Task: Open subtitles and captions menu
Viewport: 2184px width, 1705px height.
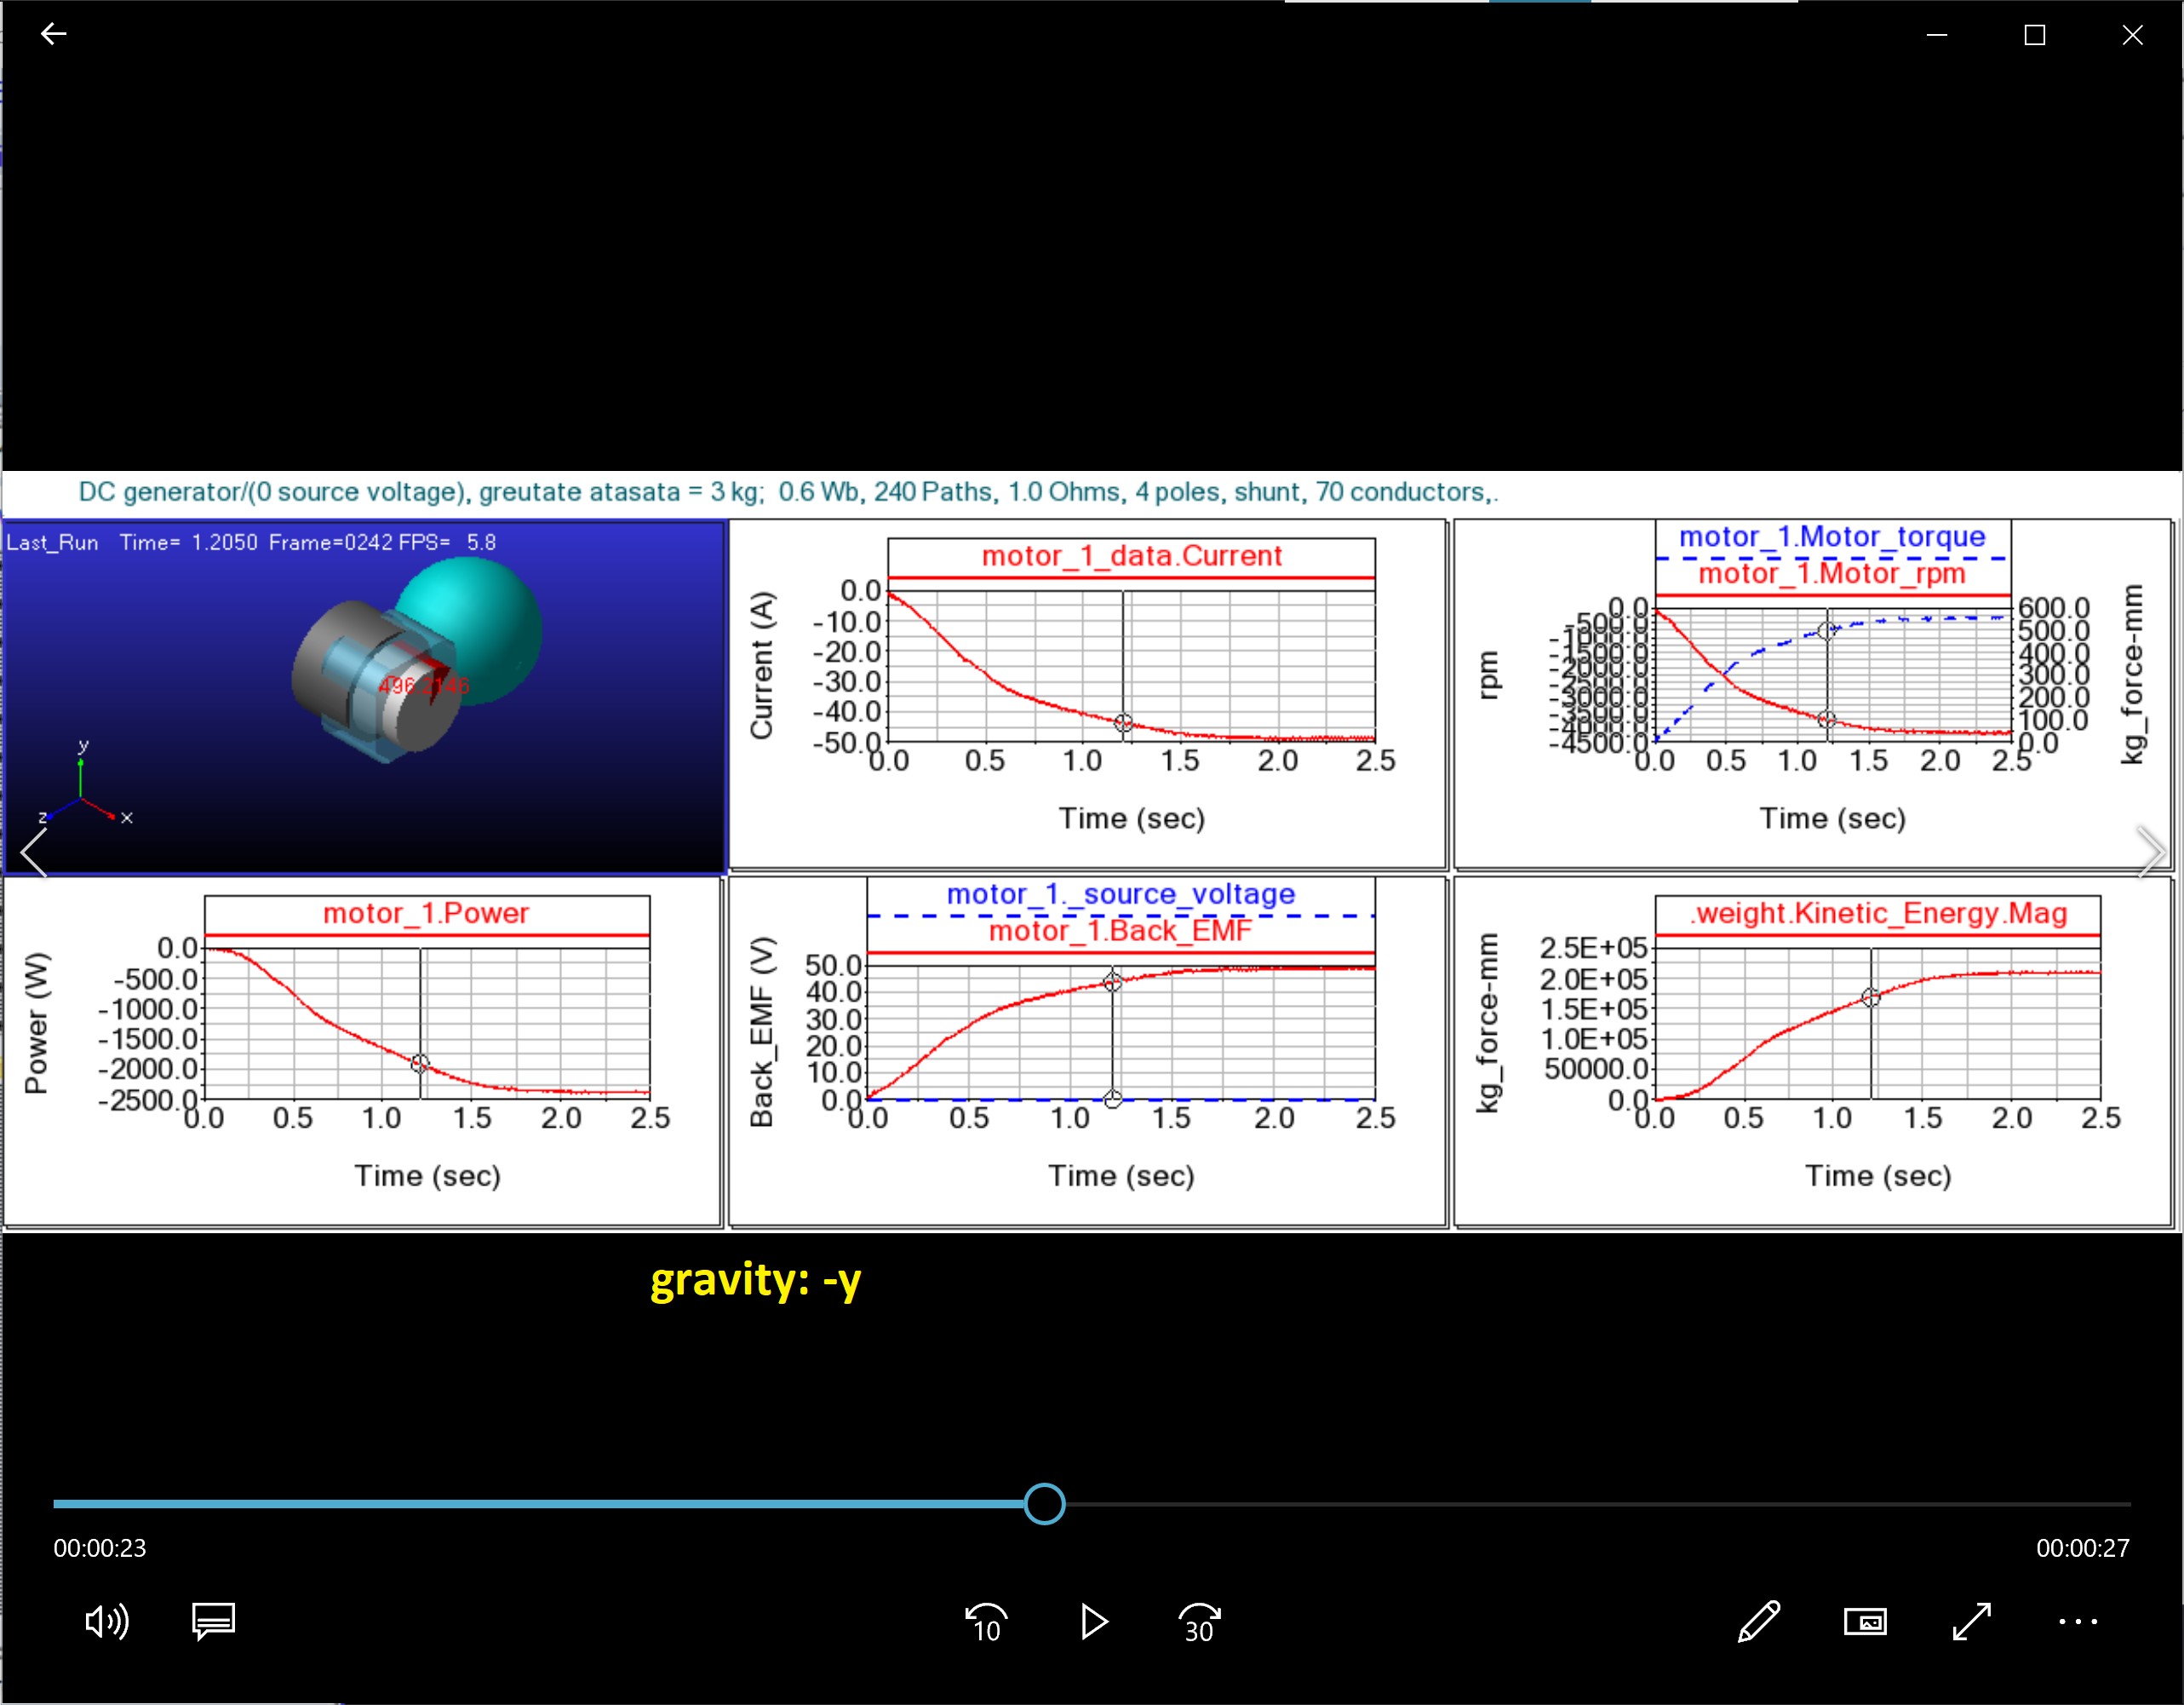Action: point(213,1621)
